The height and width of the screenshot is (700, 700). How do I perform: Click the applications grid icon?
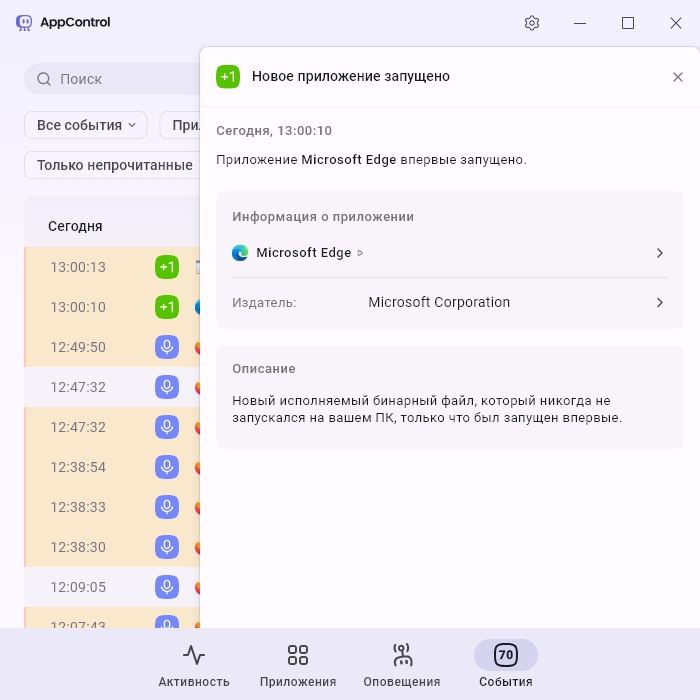click(298, 655)
